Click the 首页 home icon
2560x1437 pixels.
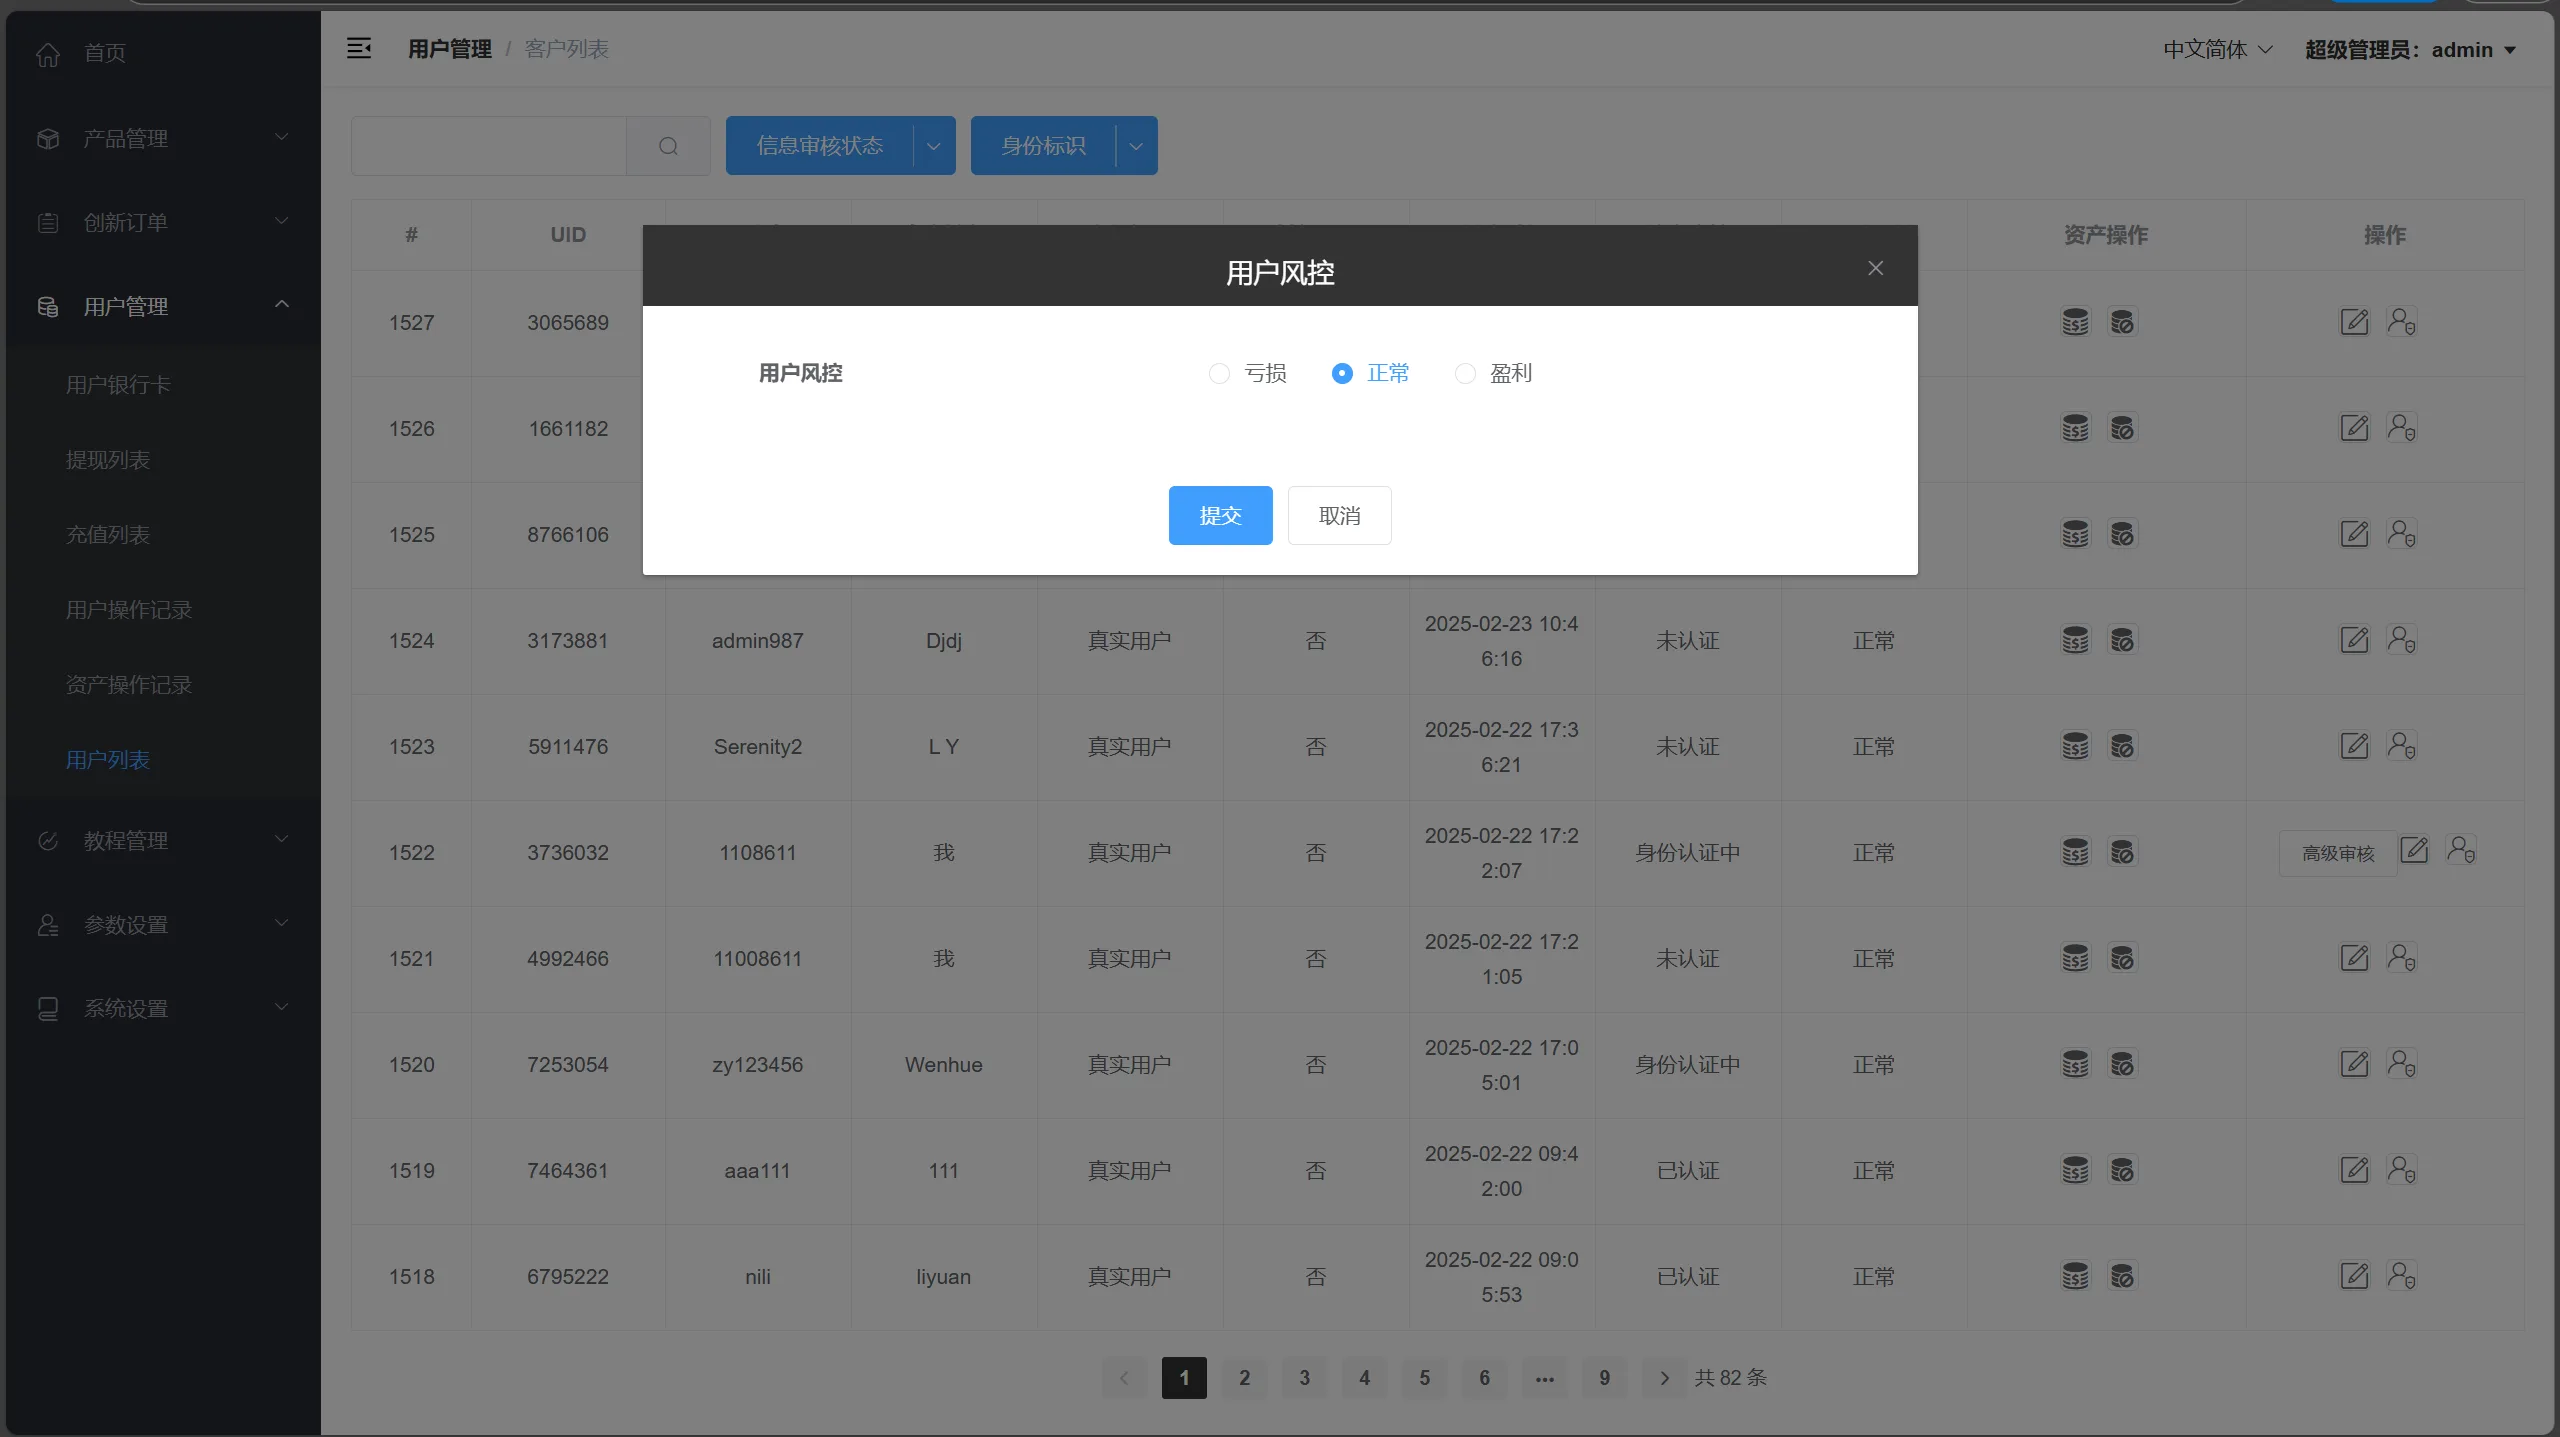[x=48, y=54]
